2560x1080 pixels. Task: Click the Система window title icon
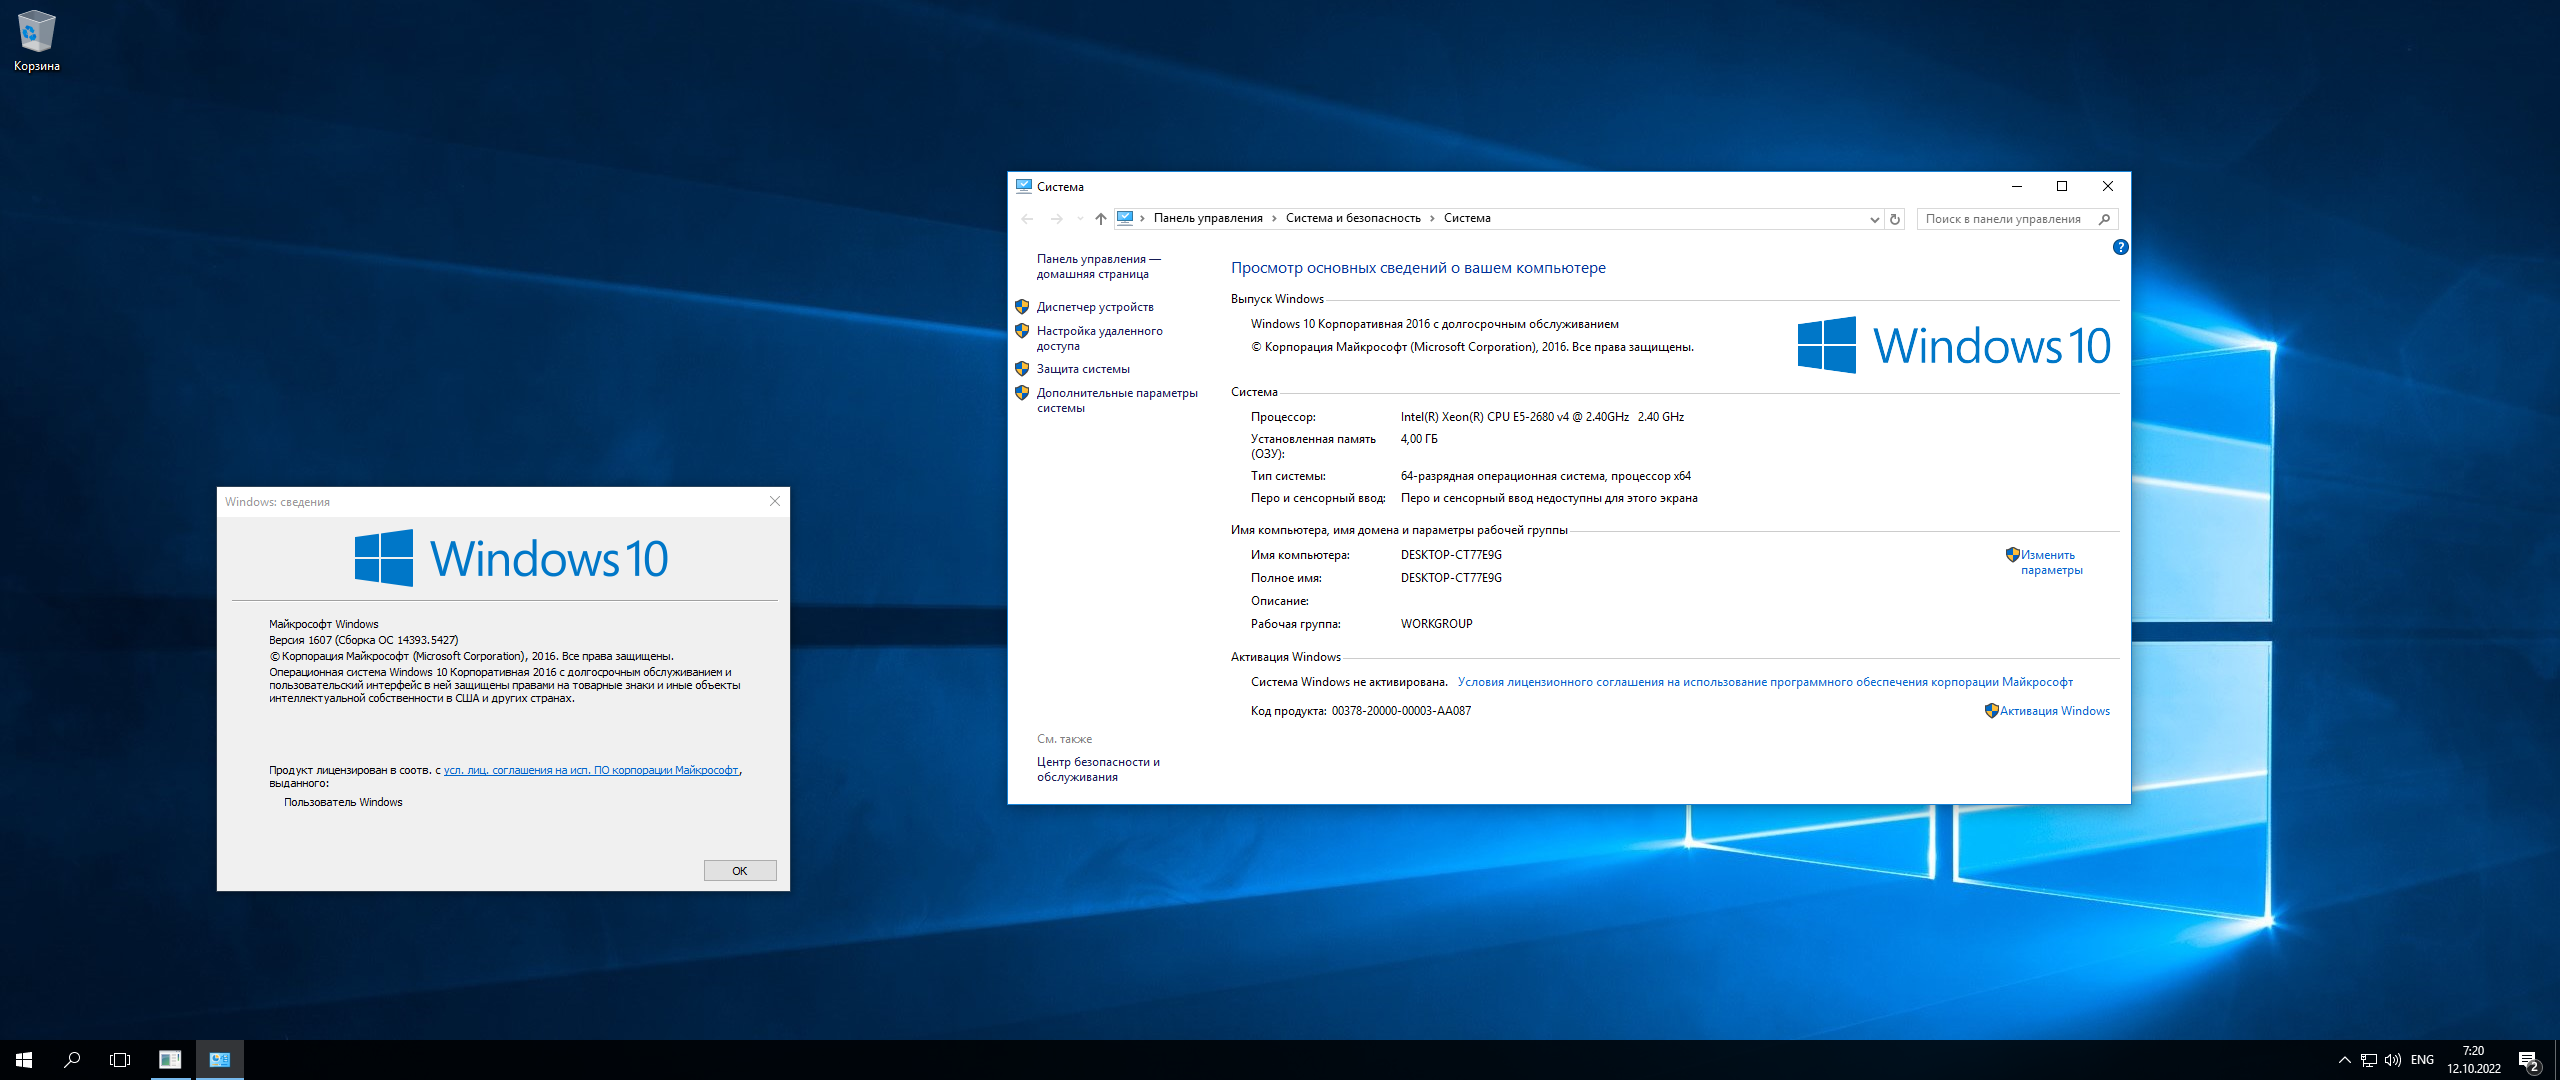click(1024, 186)
